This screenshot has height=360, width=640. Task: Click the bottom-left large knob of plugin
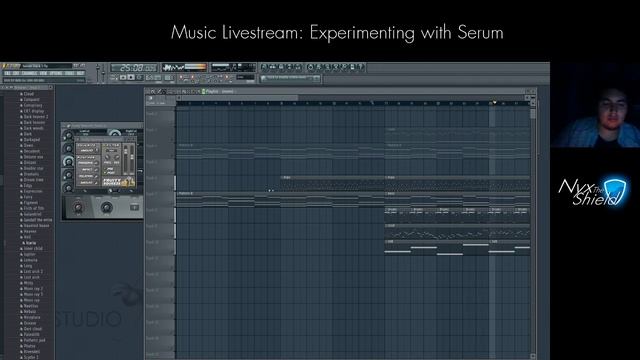(x=78, y=207)
